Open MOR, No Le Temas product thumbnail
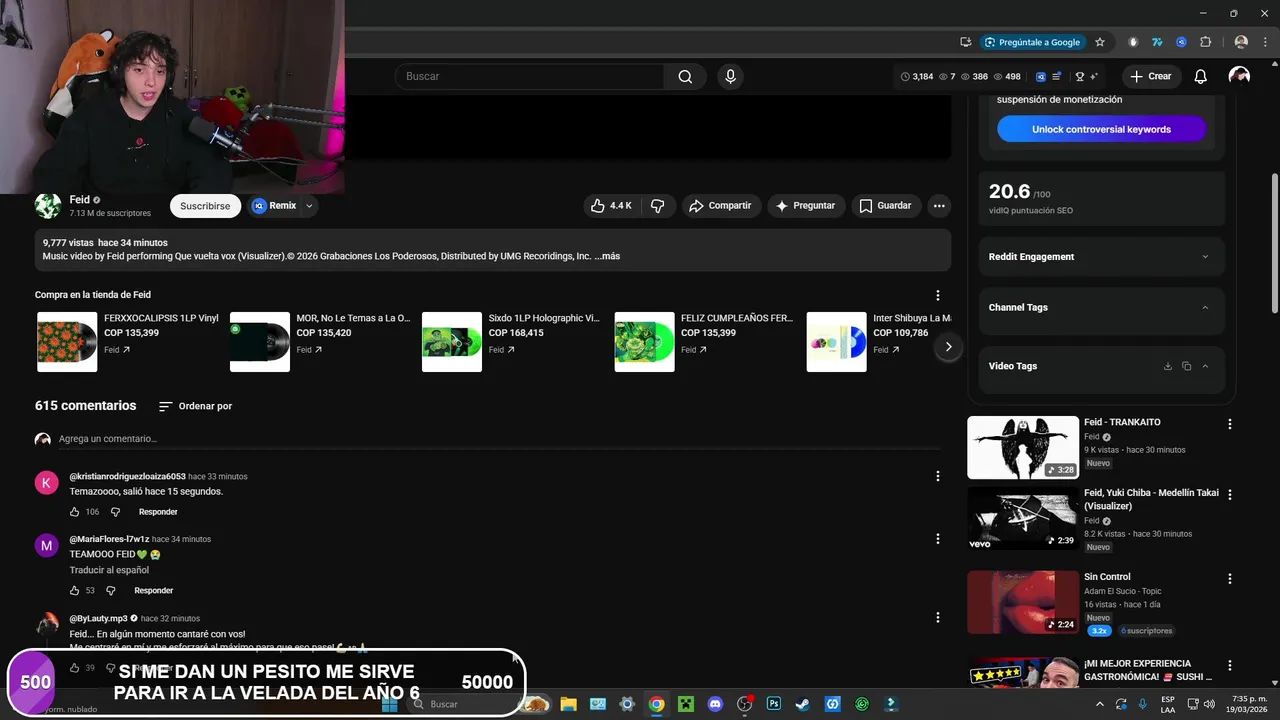Viewport: 1280px width, 720px height. pos(260,342)
